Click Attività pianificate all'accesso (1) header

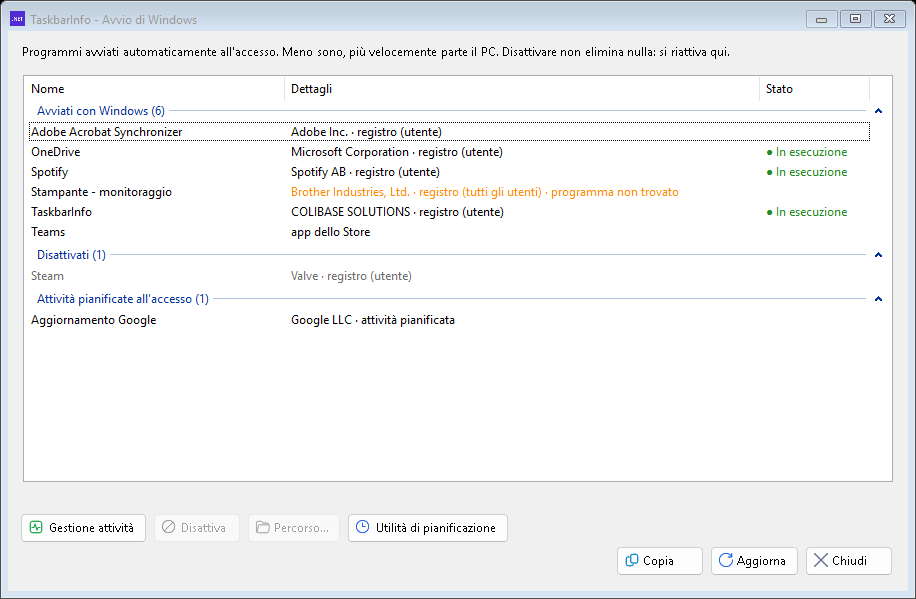(123, 299)
